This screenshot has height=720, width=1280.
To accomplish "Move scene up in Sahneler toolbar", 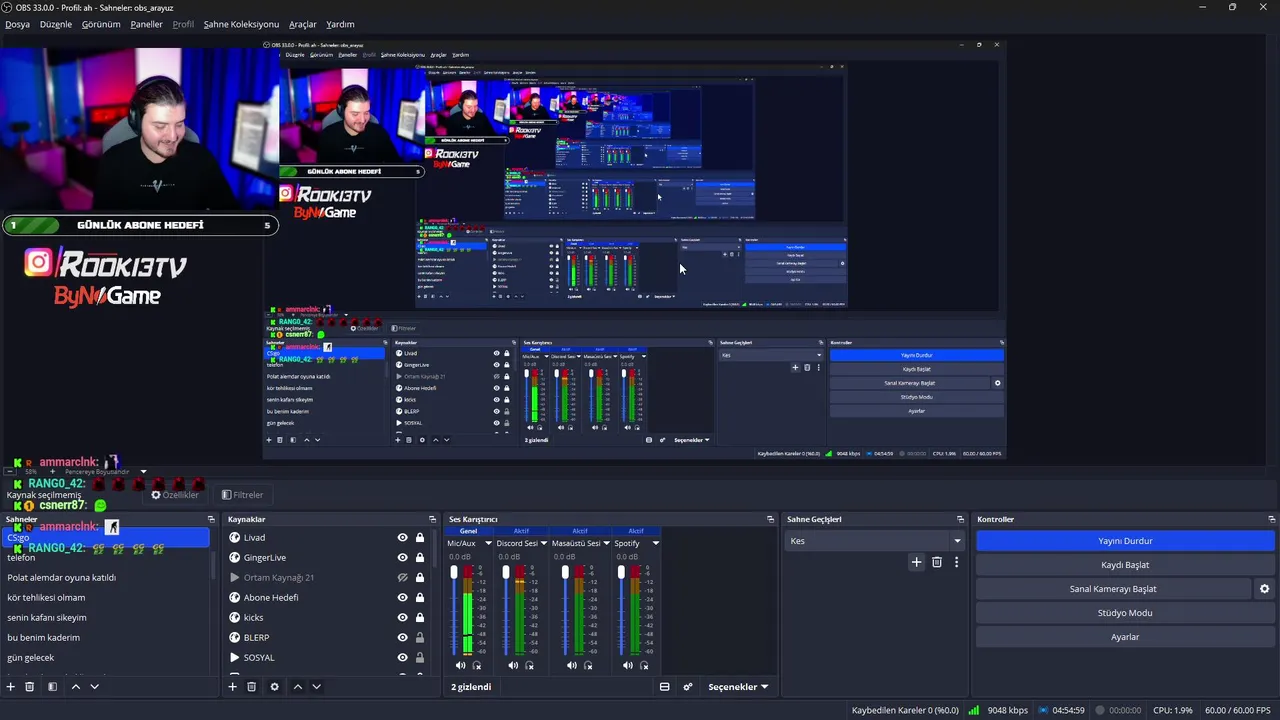I will (75, 687).
